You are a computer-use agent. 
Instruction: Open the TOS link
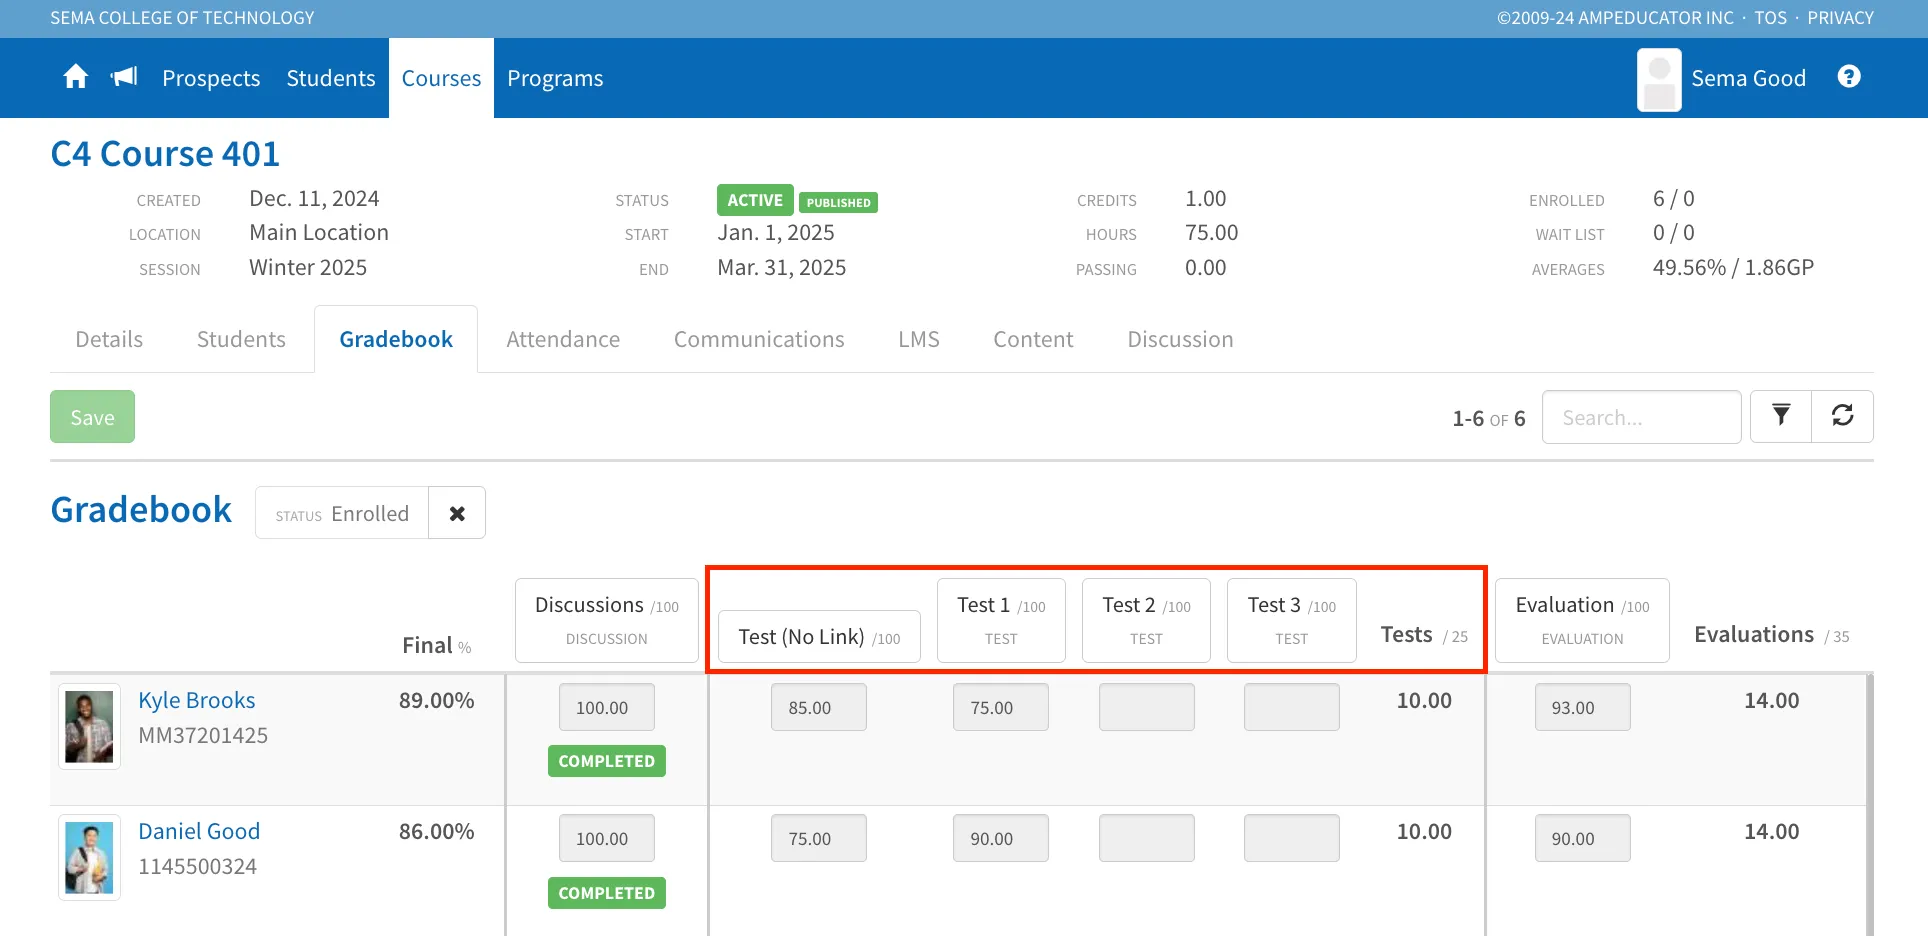(x=1770, y=18)
